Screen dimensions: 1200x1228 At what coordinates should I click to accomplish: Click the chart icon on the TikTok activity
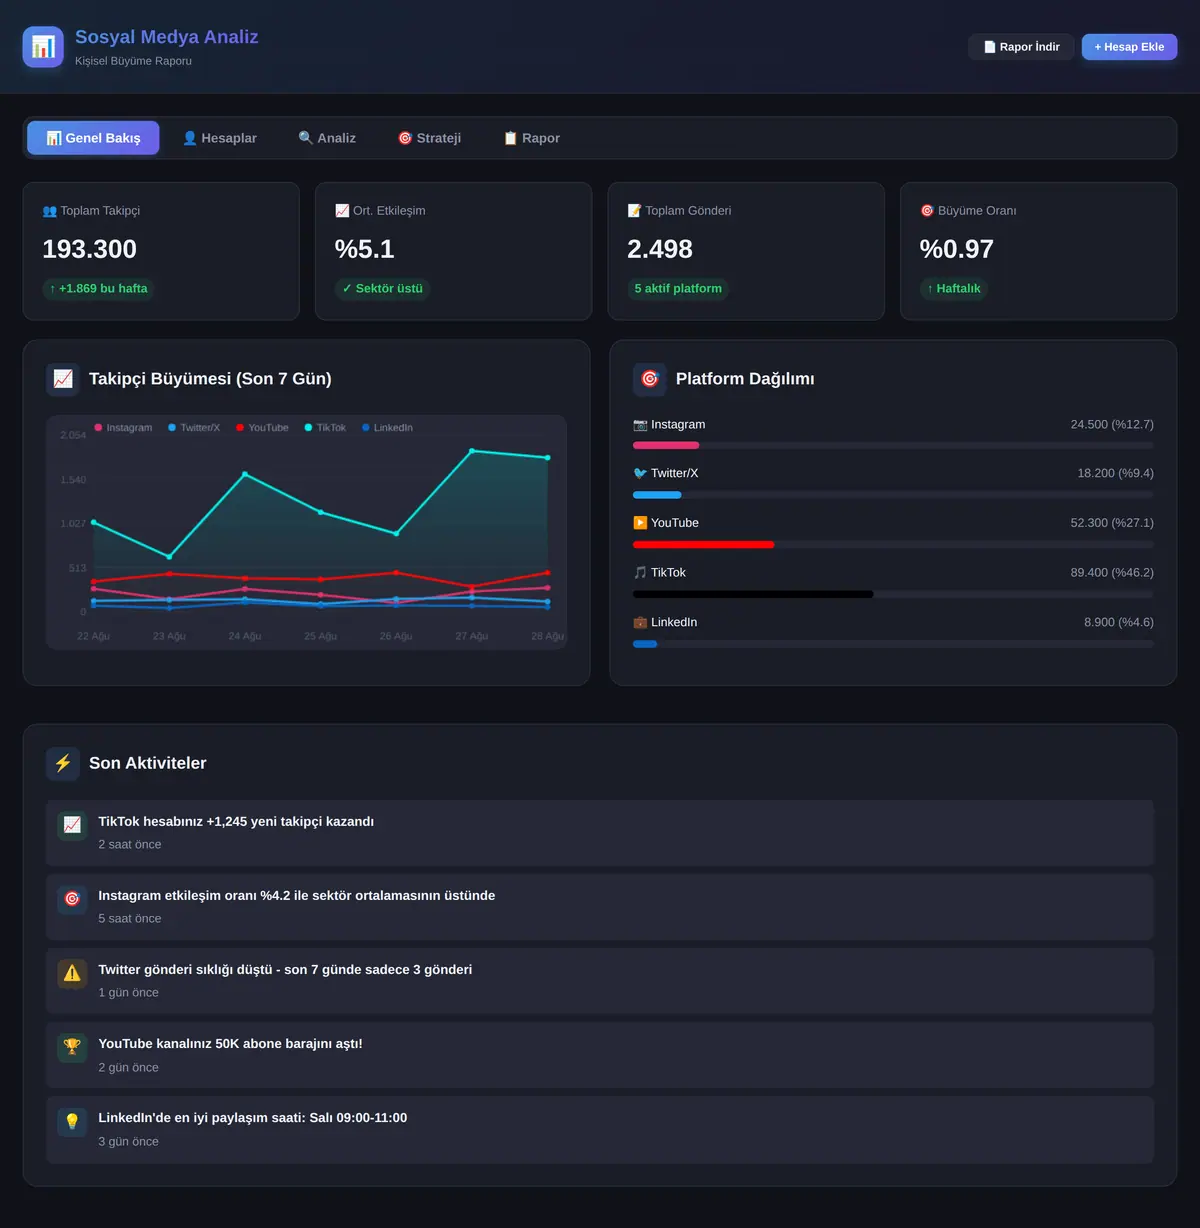72,825
